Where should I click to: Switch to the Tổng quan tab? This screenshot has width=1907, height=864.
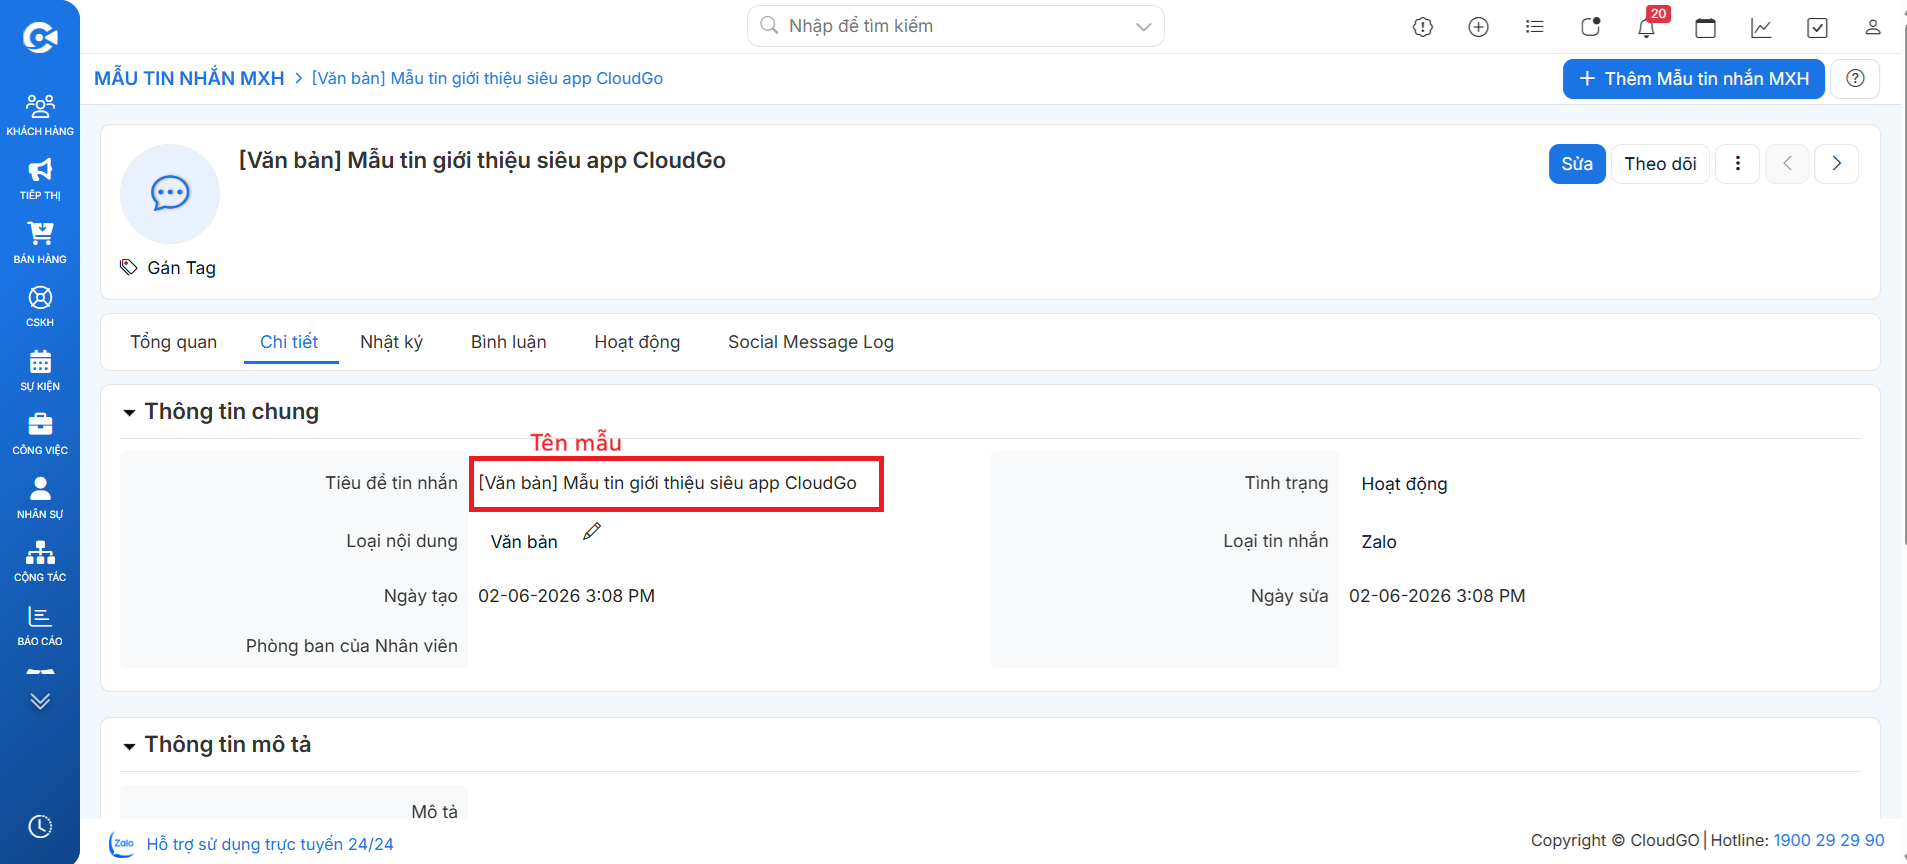pyautogui.click(x=173, y=342)
